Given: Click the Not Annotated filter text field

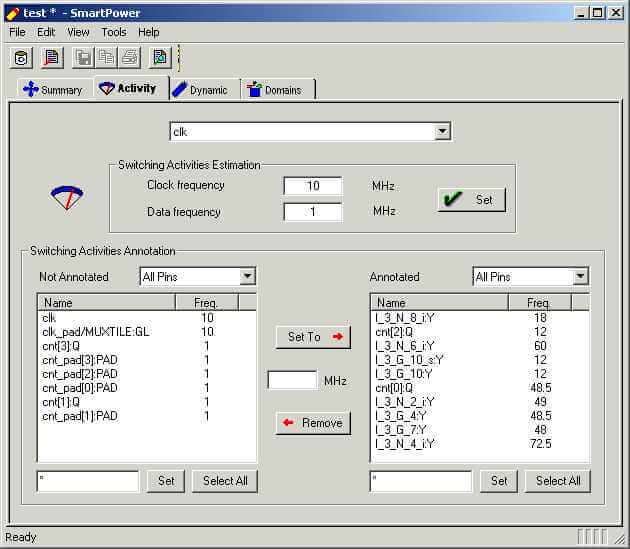Looking at the screenshot, I should (x=88, y=481).
